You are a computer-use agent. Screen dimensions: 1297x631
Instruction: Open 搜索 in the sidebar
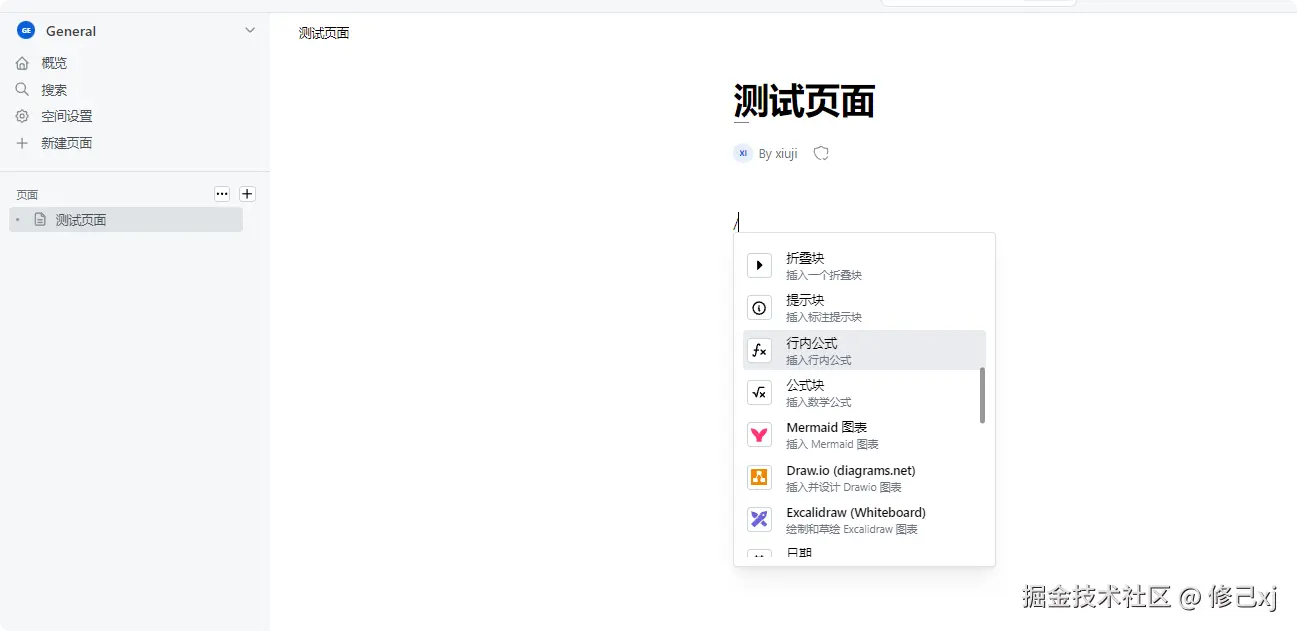[54, 90]
